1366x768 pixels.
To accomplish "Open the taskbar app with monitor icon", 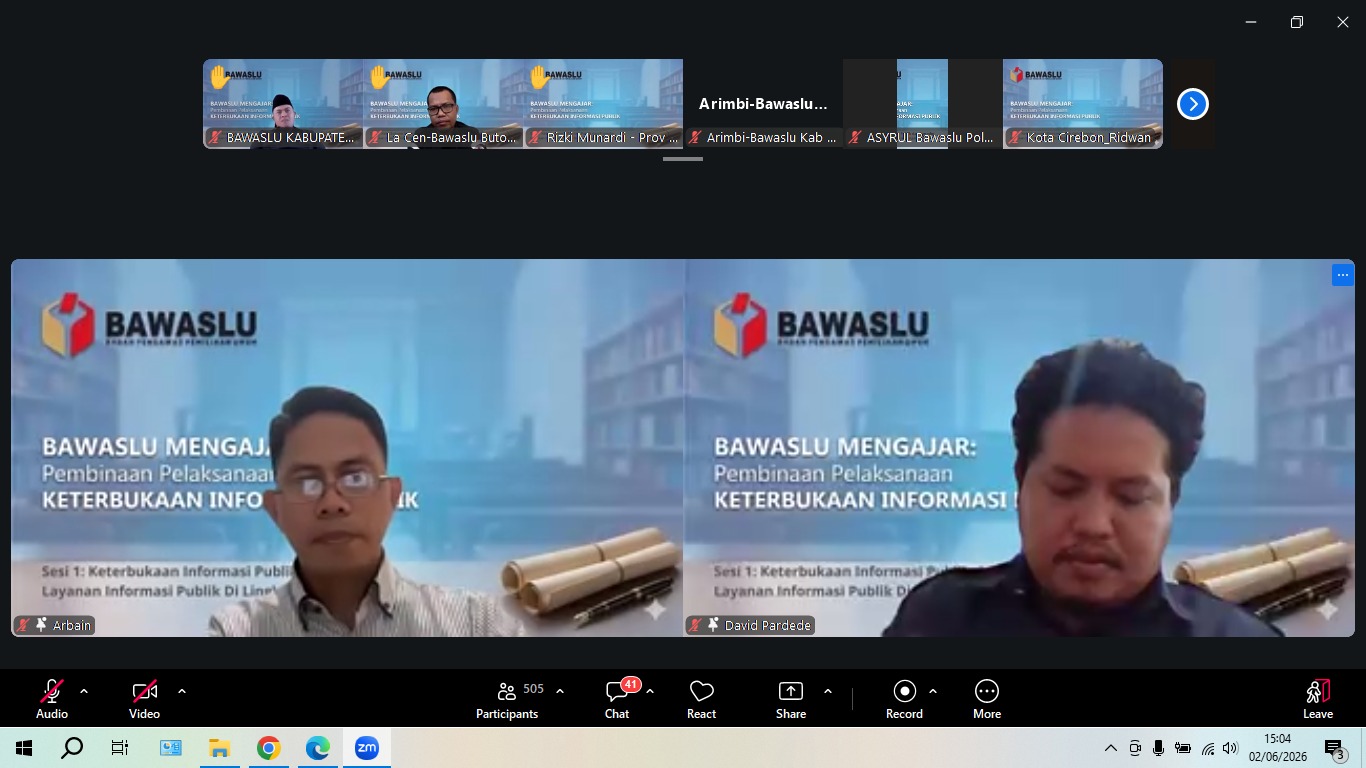I will tap(170, 748).
